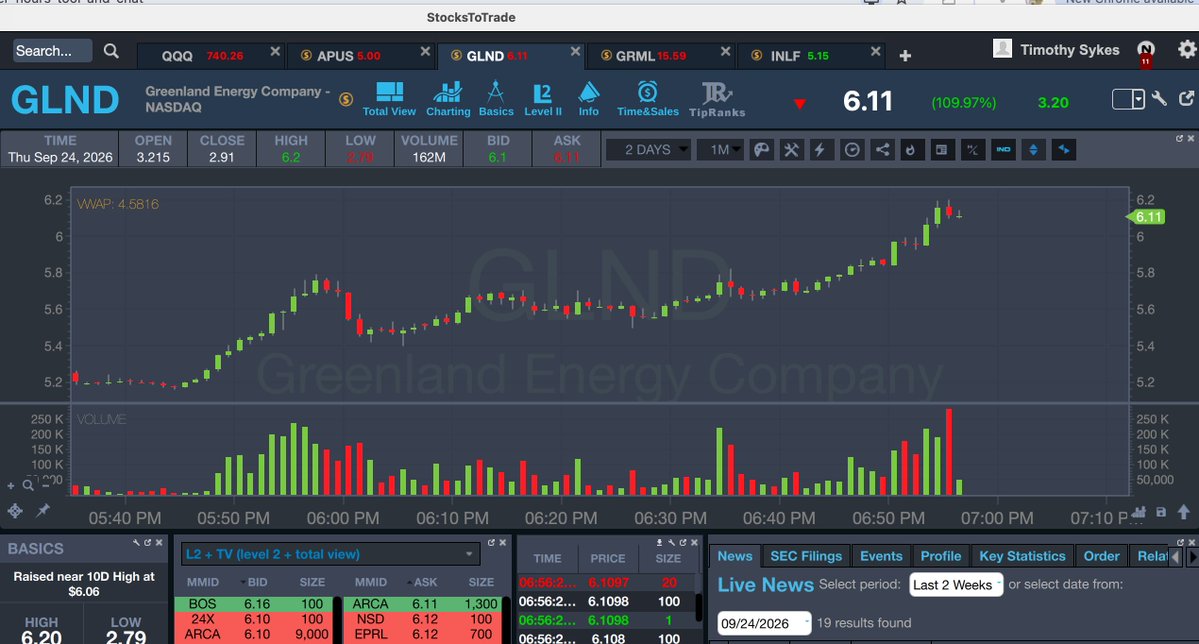The height and width of the screenshot is (644, 1199).
Task: Open notifications icon beside Timothy Sykes
Action: [x=1145, y=52]
